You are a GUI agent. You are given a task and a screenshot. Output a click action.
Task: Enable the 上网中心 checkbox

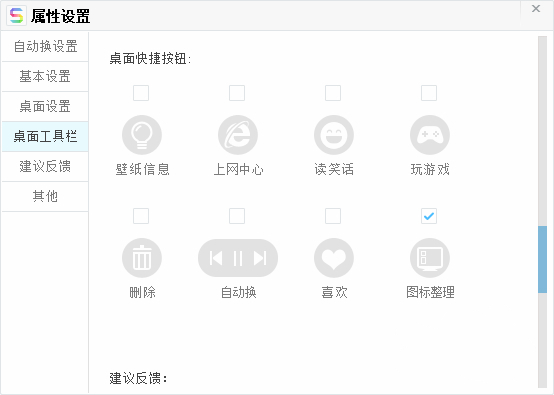pyautogui.click(x=237, y=93)
